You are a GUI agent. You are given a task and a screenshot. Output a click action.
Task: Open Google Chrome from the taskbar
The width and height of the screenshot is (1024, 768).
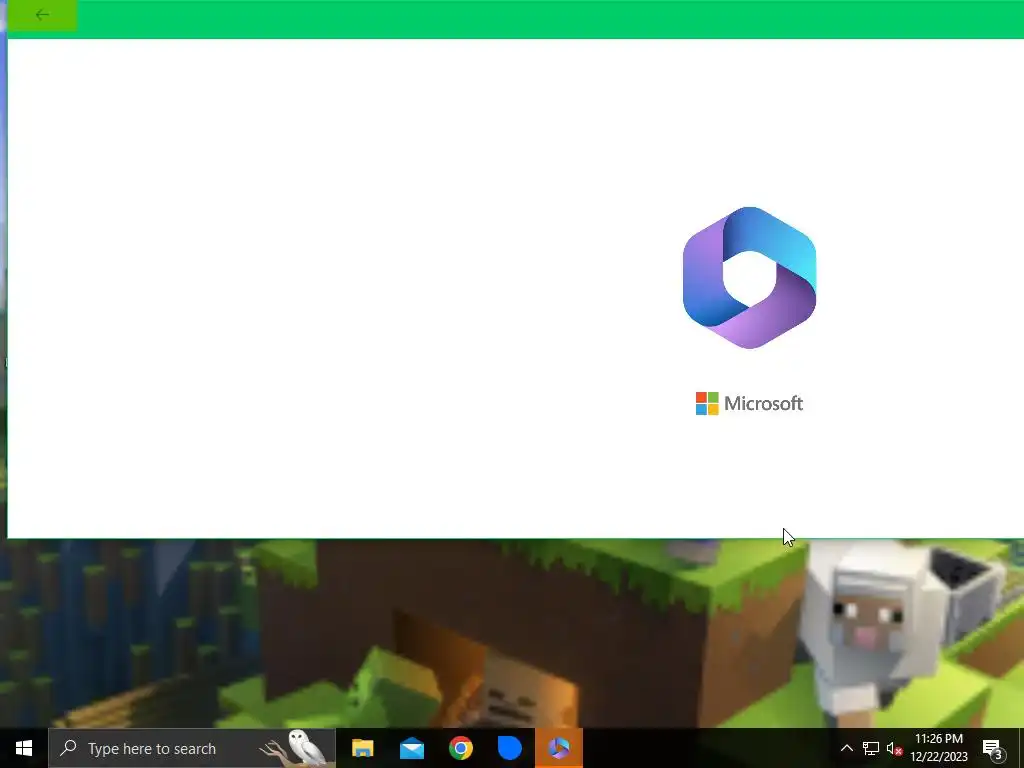[x=460, y=748]
